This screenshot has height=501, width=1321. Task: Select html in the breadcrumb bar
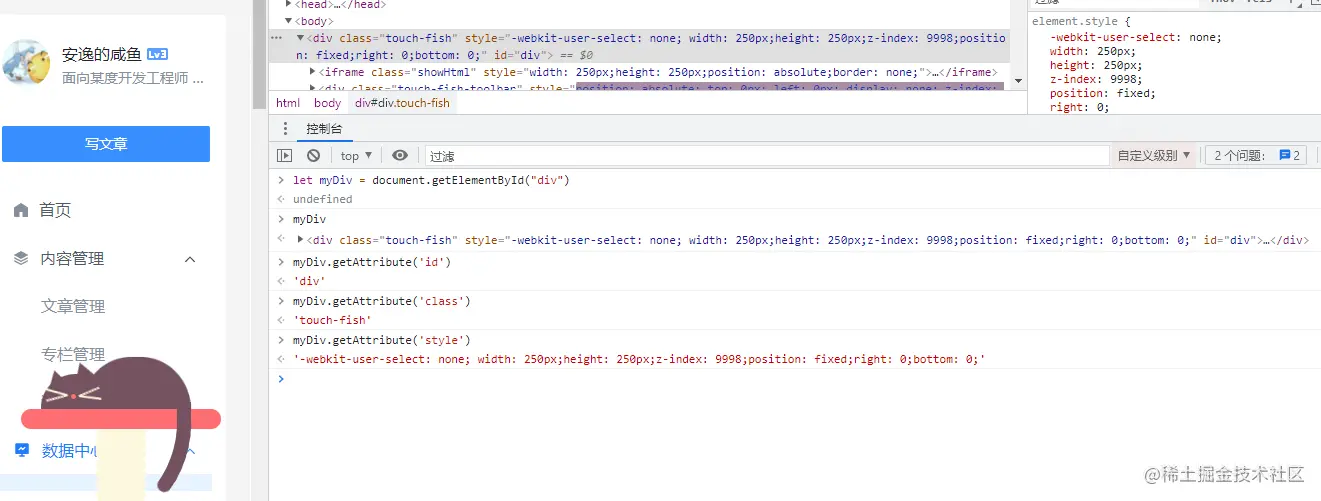pos(288,103)
